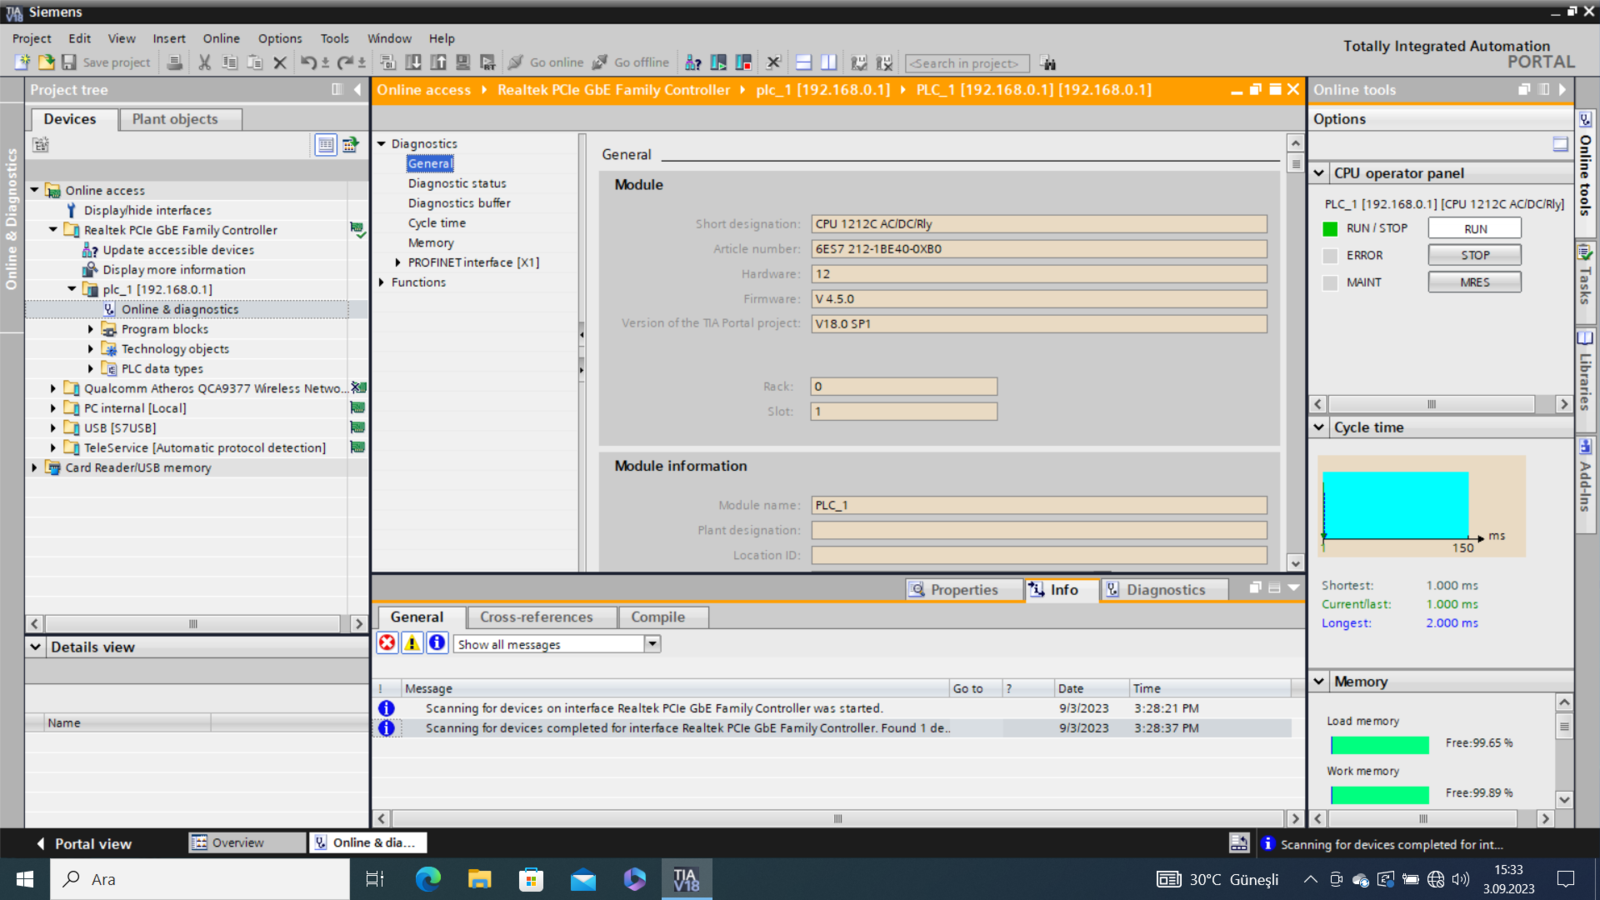Collapse the CPU operator panel section

click(1319, 173)
